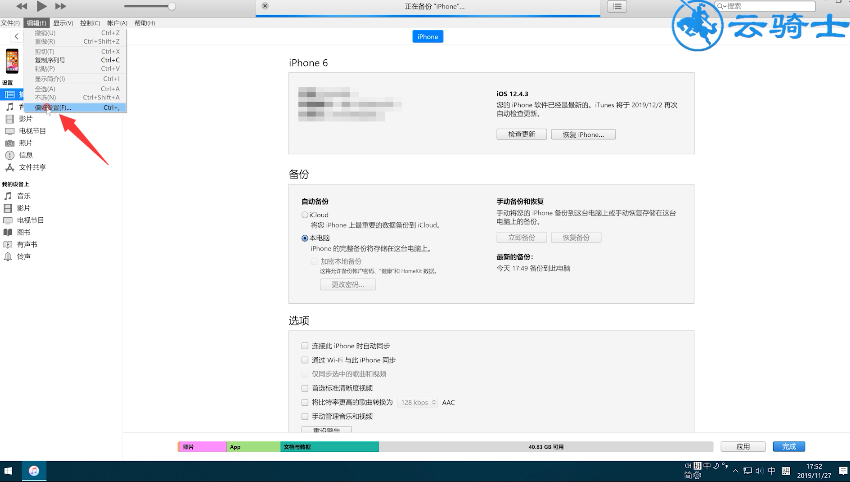
Task: Choose the Ctrl+A select all entry
Action: 75,88
